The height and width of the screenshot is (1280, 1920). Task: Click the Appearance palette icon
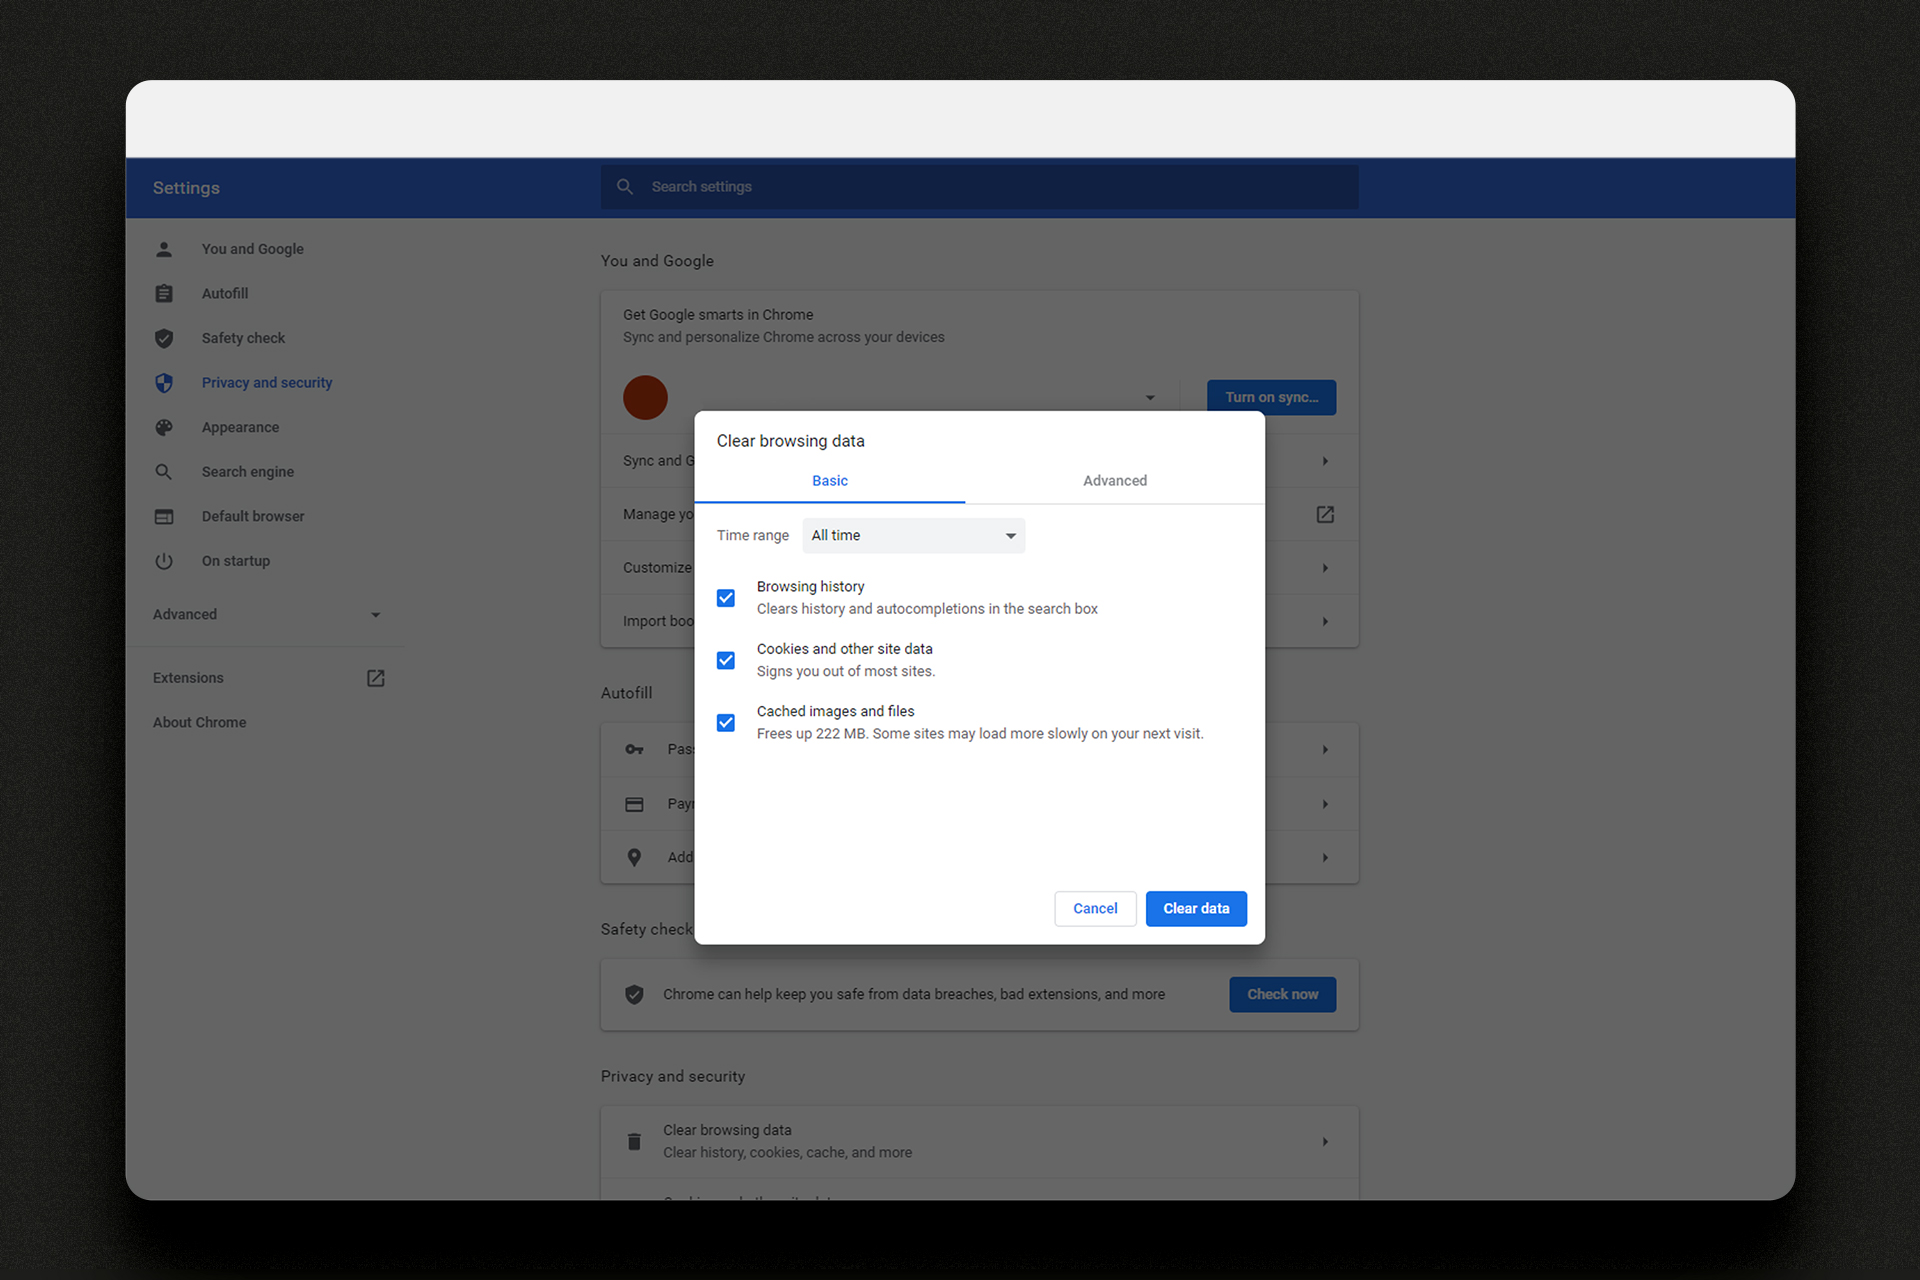click(164, 427)
